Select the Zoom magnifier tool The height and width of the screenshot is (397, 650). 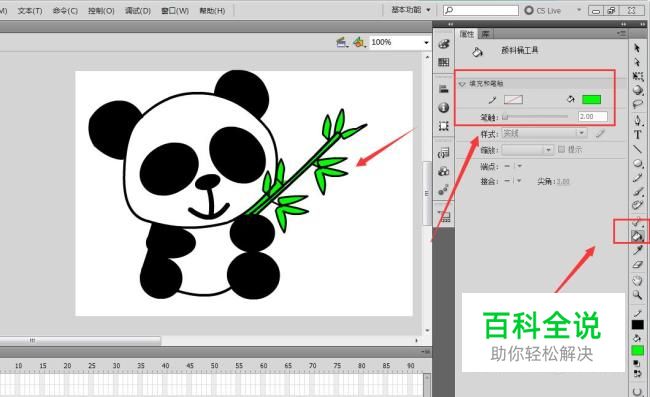(x=638, y=295)
